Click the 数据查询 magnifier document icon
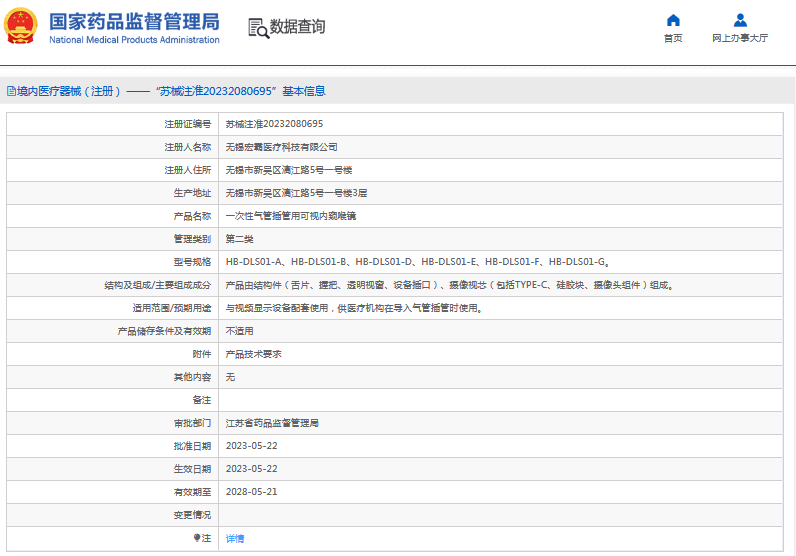 coord(258,28)
